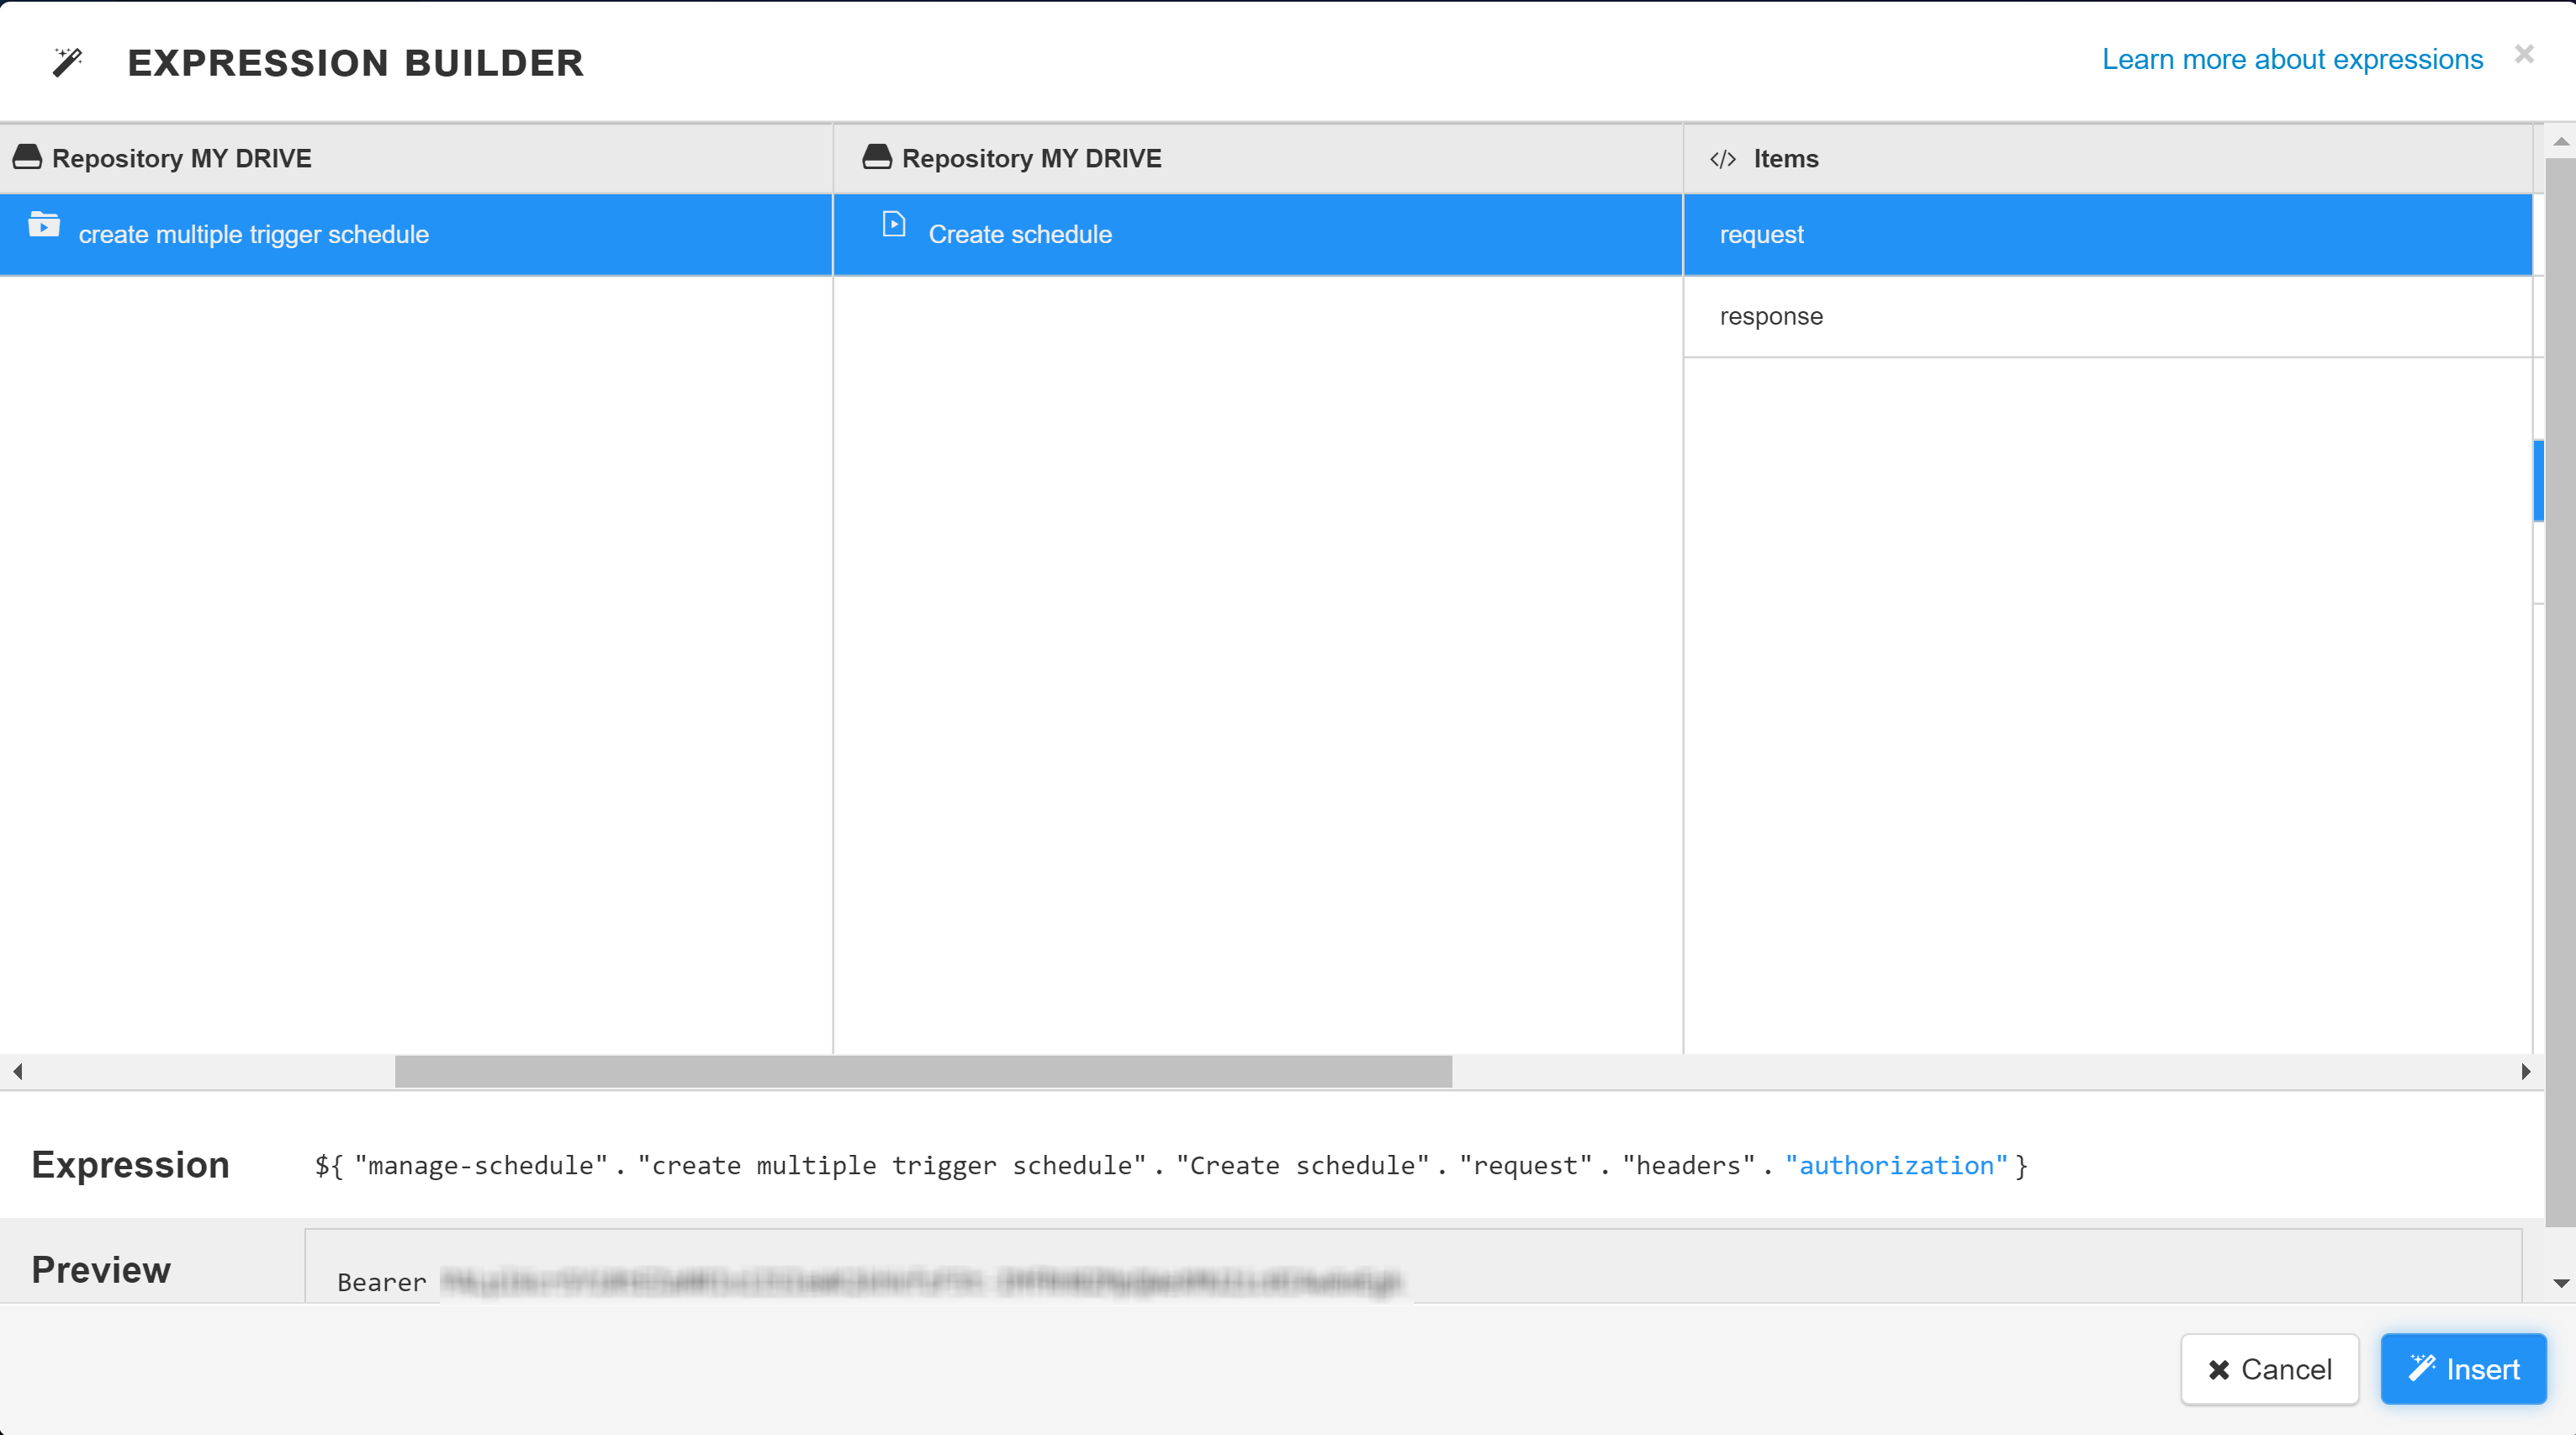The height and width of the screenshot is (1435, 2576).
Task: Click the hard drive icon beside first Repository MY DRIVE
Action: pyautogui.click(x=27, y=157)
